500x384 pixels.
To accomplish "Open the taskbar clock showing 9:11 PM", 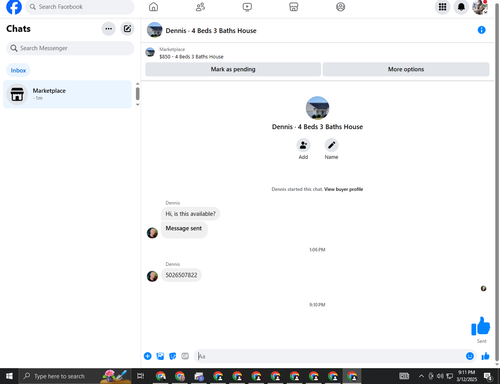I will pos(467,376).
